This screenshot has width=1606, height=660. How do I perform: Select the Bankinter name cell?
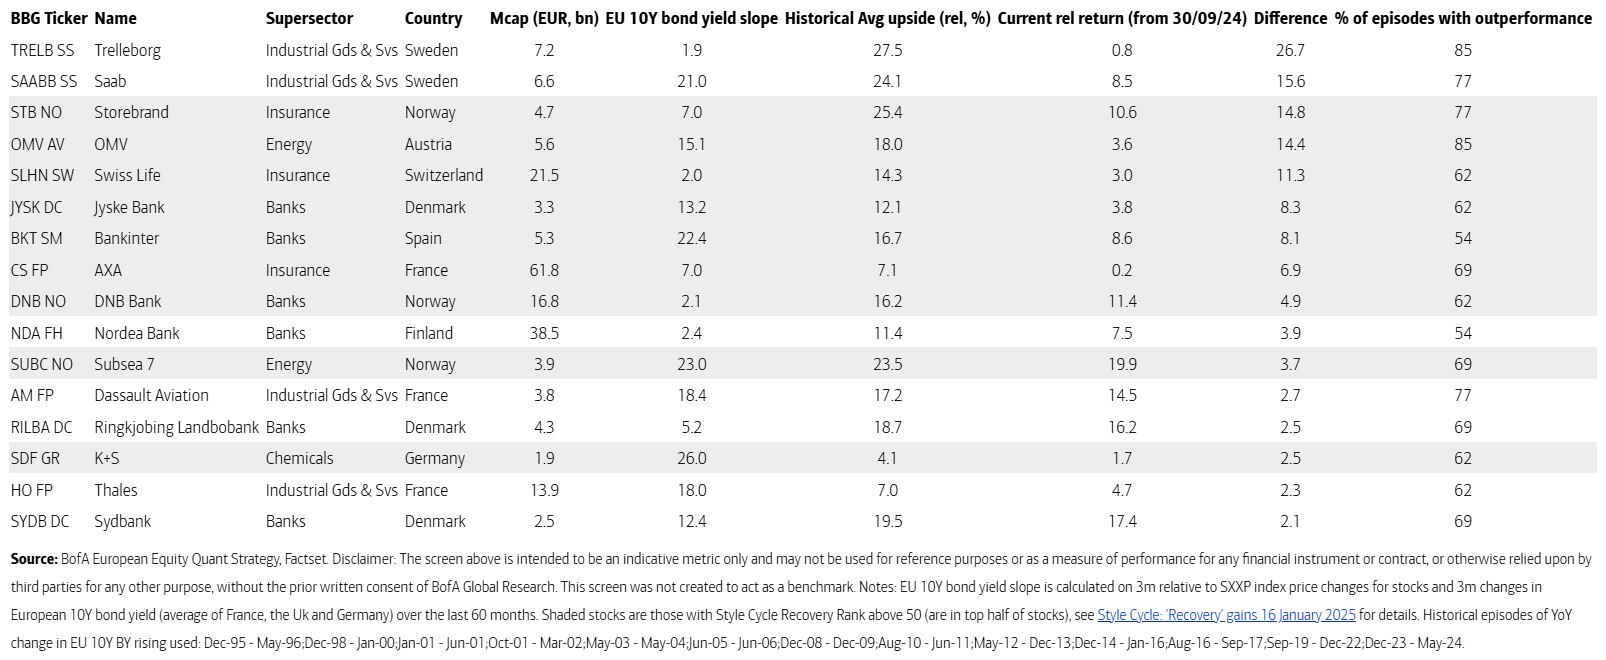(126, 238)
